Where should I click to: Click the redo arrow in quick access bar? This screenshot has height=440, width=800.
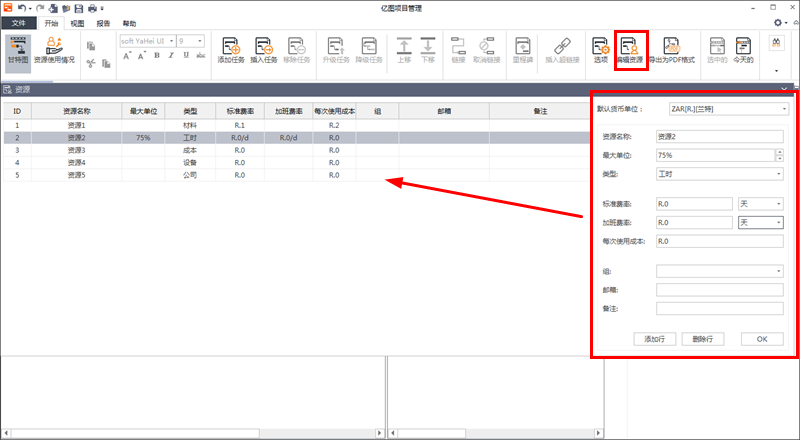tap(40, 8)
